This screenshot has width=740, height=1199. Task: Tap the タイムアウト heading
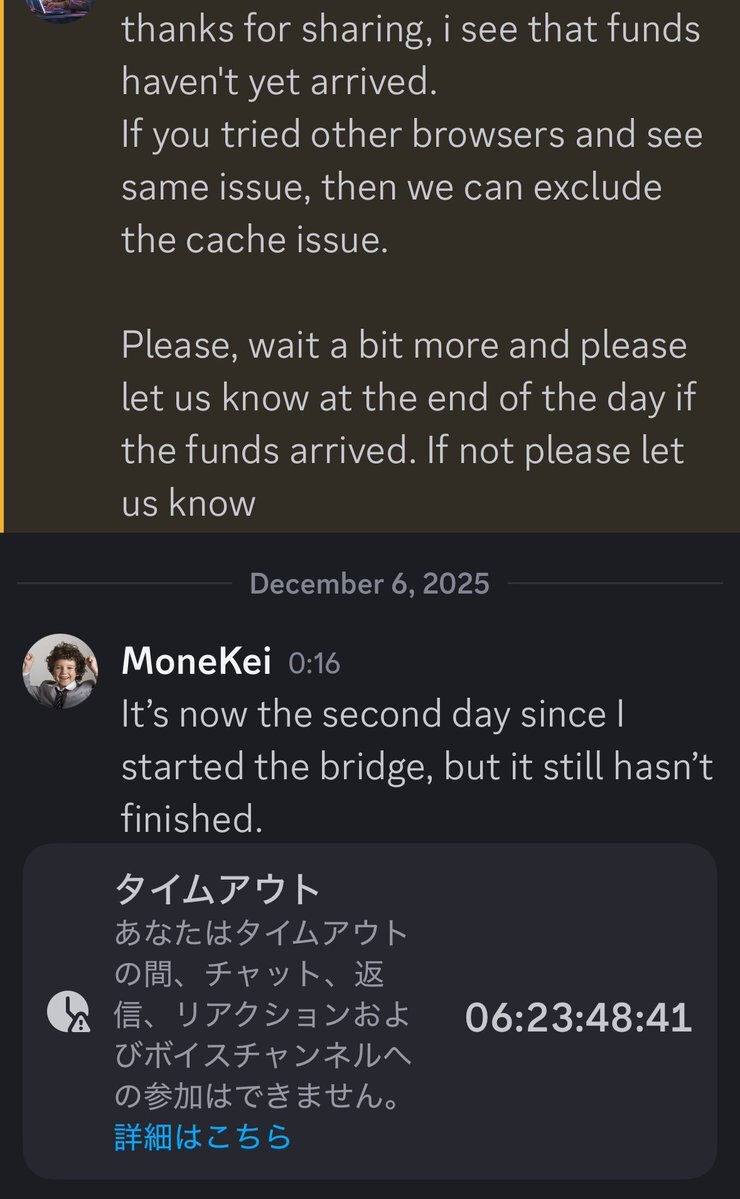click(x=218, y=888)
